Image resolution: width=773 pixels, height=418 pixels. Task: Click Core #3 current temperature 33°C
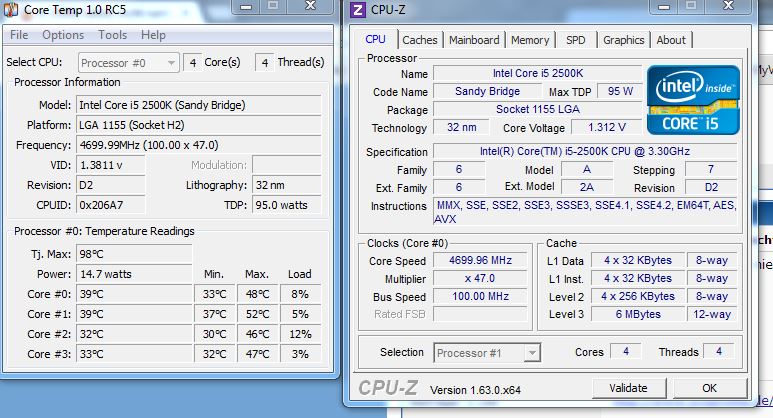tap(134, 354)
